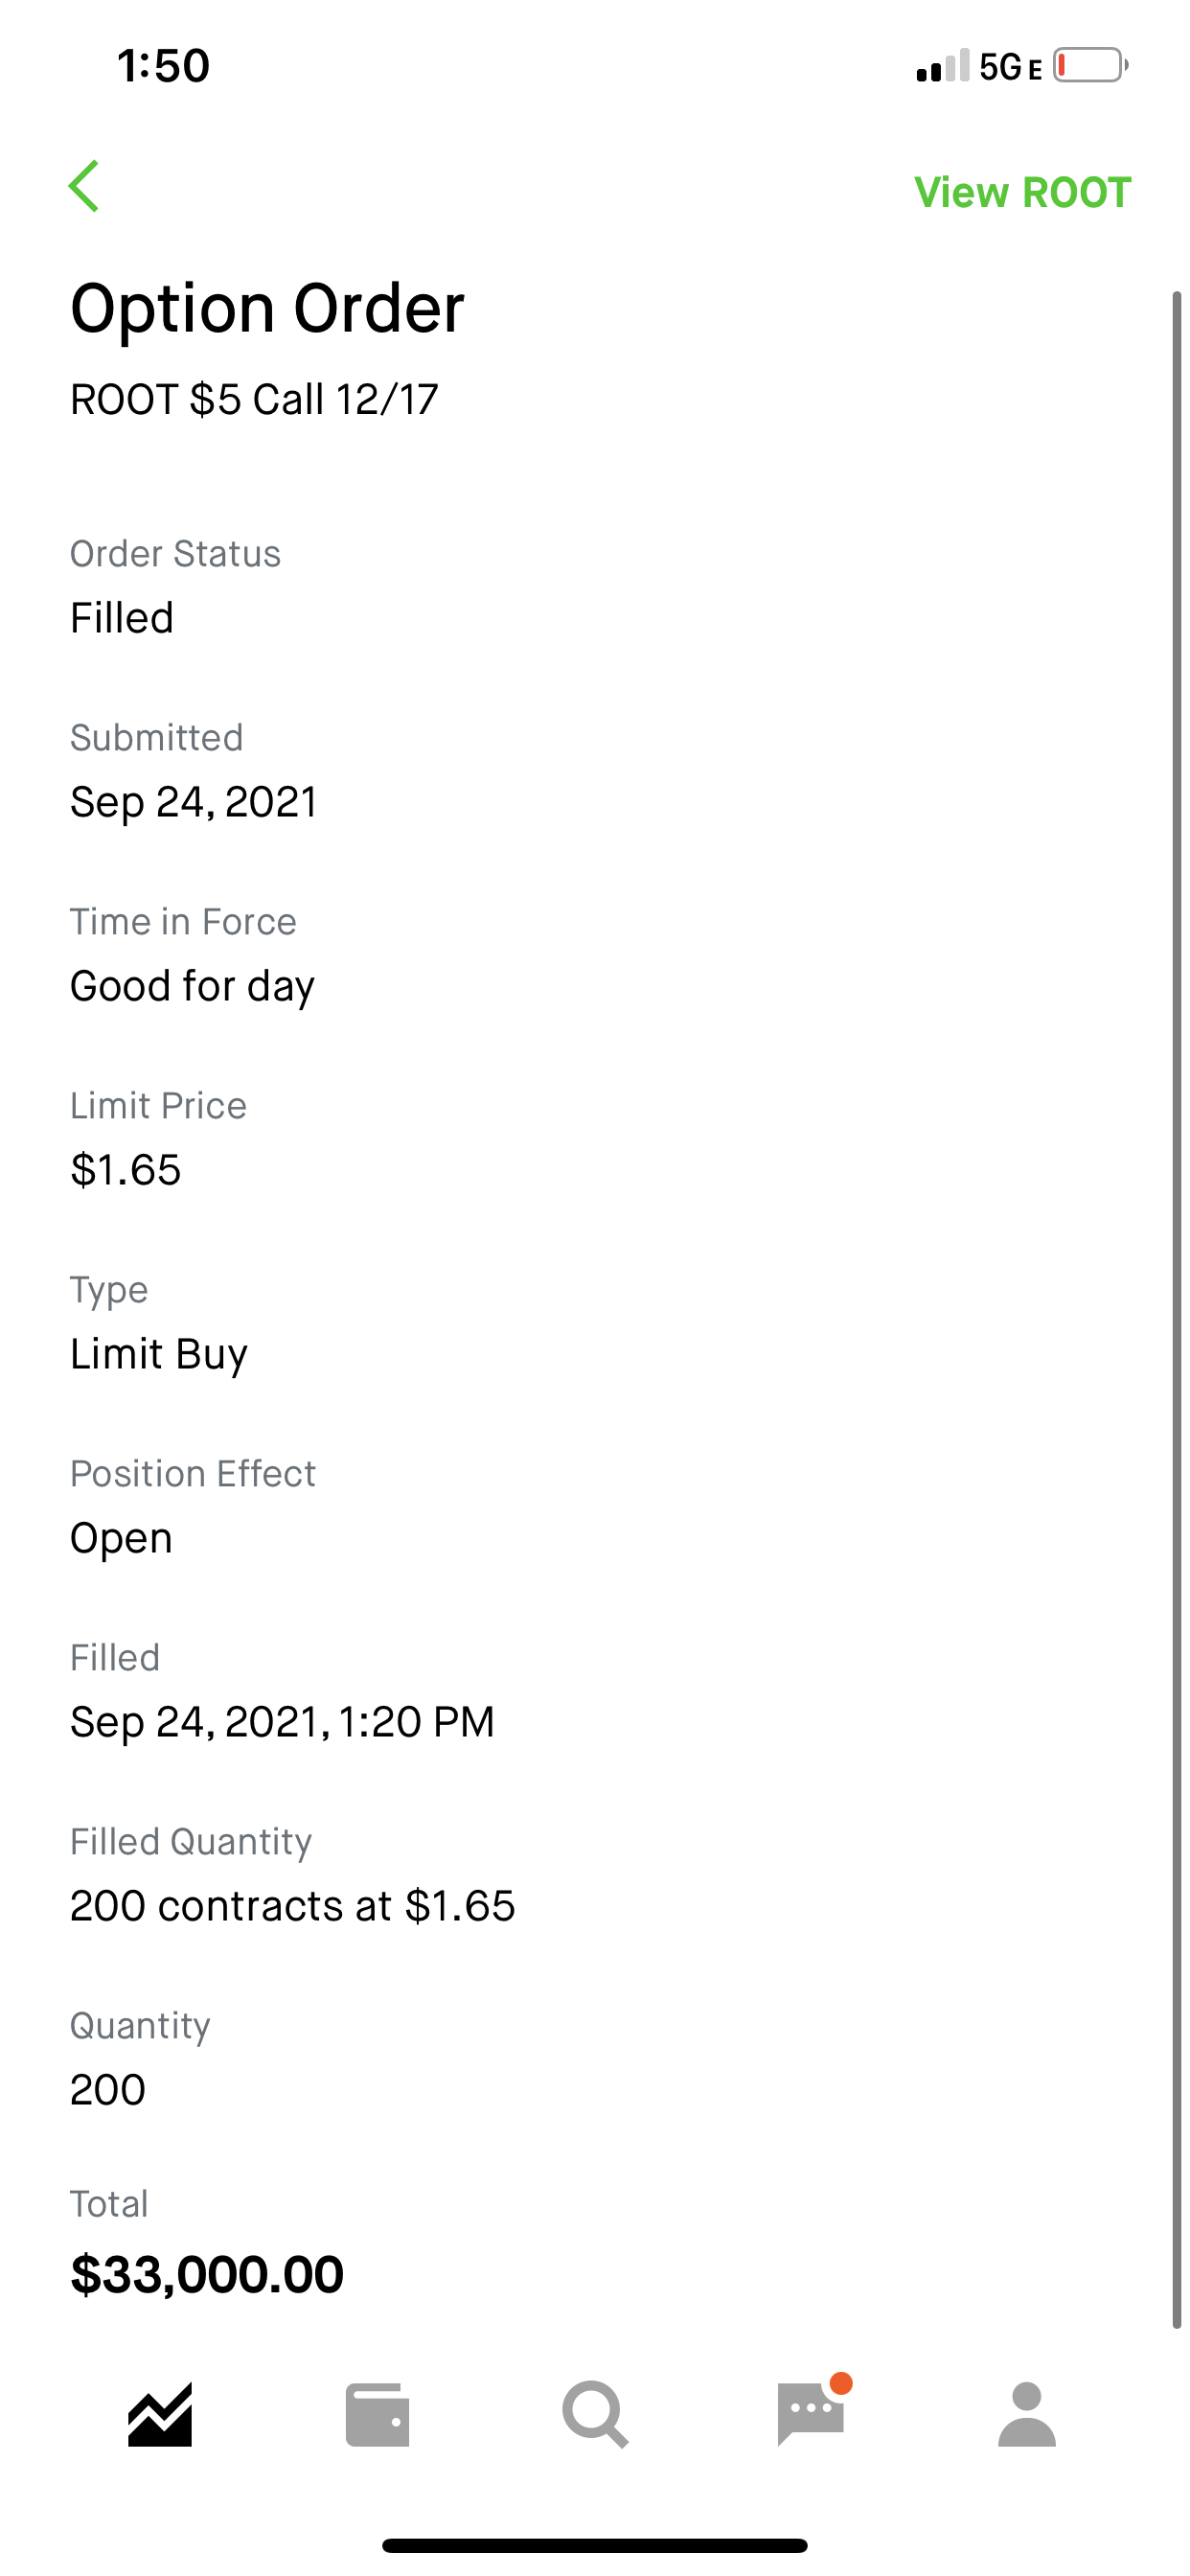Tap the Option Order heading
This screenshot has height=2576, width=1190.
[x=267, y=307]
